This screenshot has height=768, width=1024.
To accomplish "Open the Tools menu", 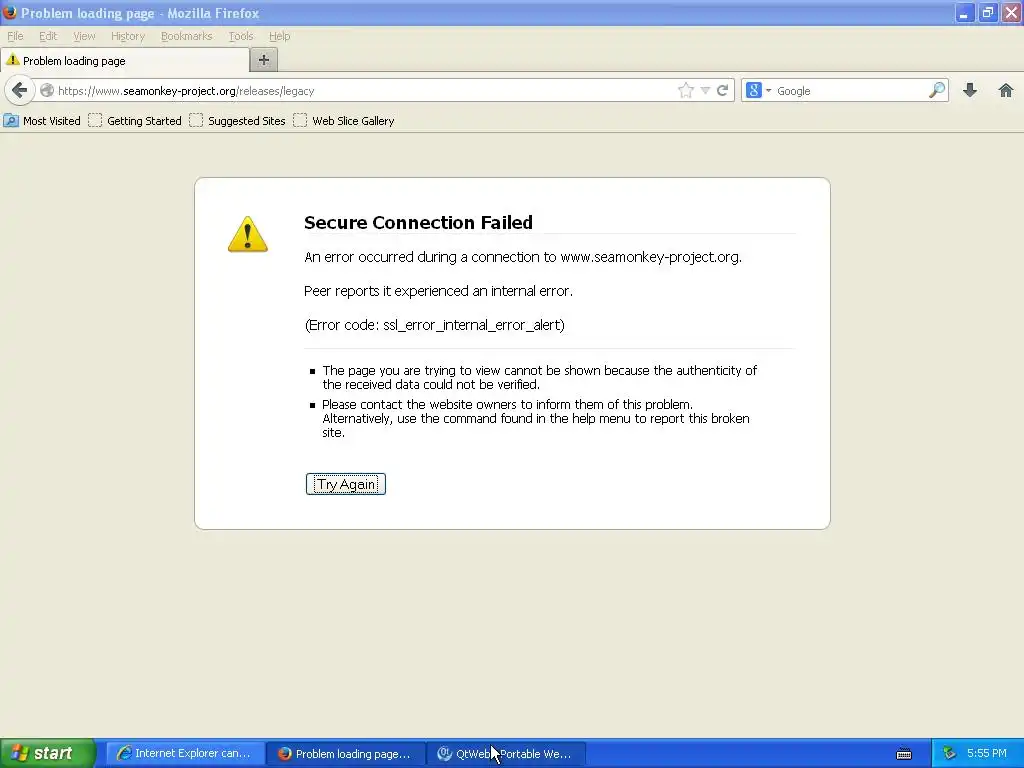I will [241, 36].
